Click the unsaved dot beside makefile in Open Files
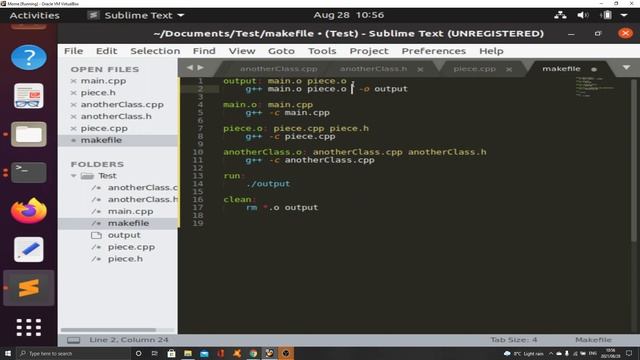 pyautogui.click(x=73, y=140)
